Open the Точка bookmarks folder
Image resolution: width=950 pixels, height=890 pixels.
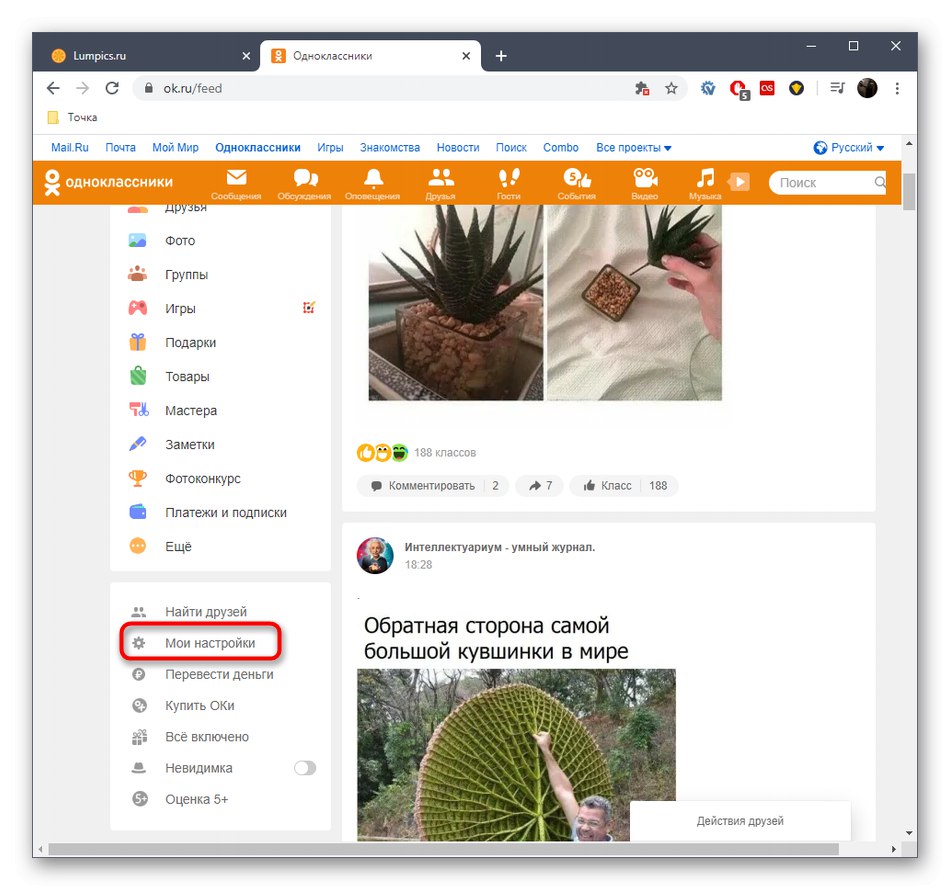pyautogui.click(x=73, y=117)
